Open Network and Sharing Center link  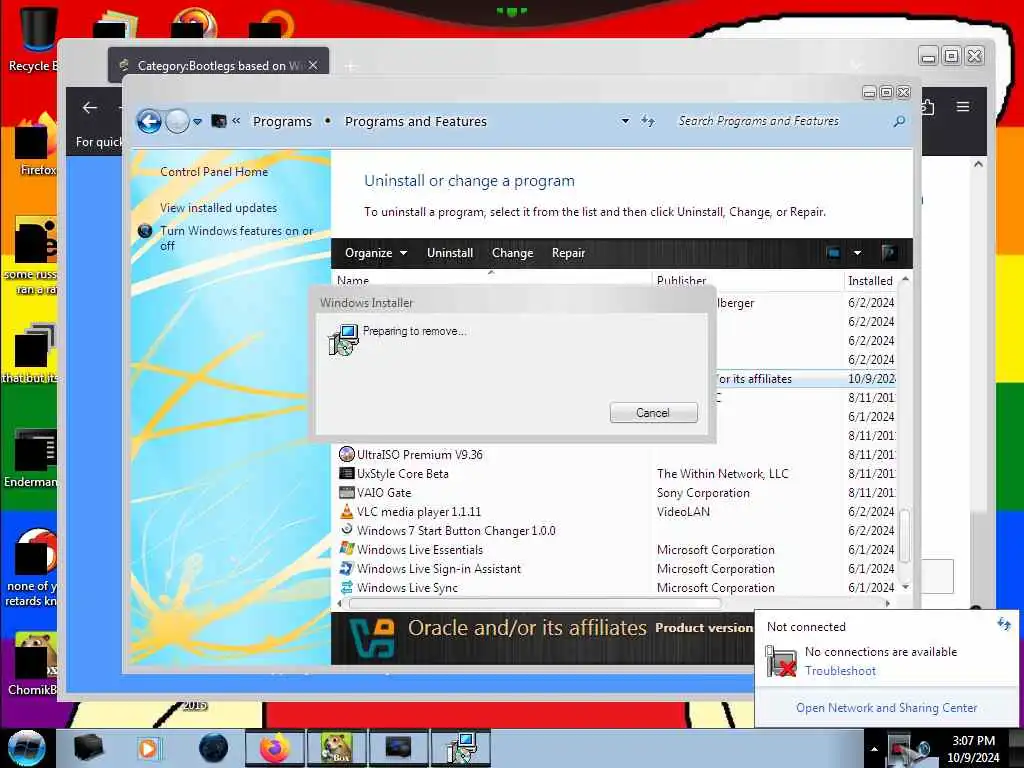click(x=886, y=708)
